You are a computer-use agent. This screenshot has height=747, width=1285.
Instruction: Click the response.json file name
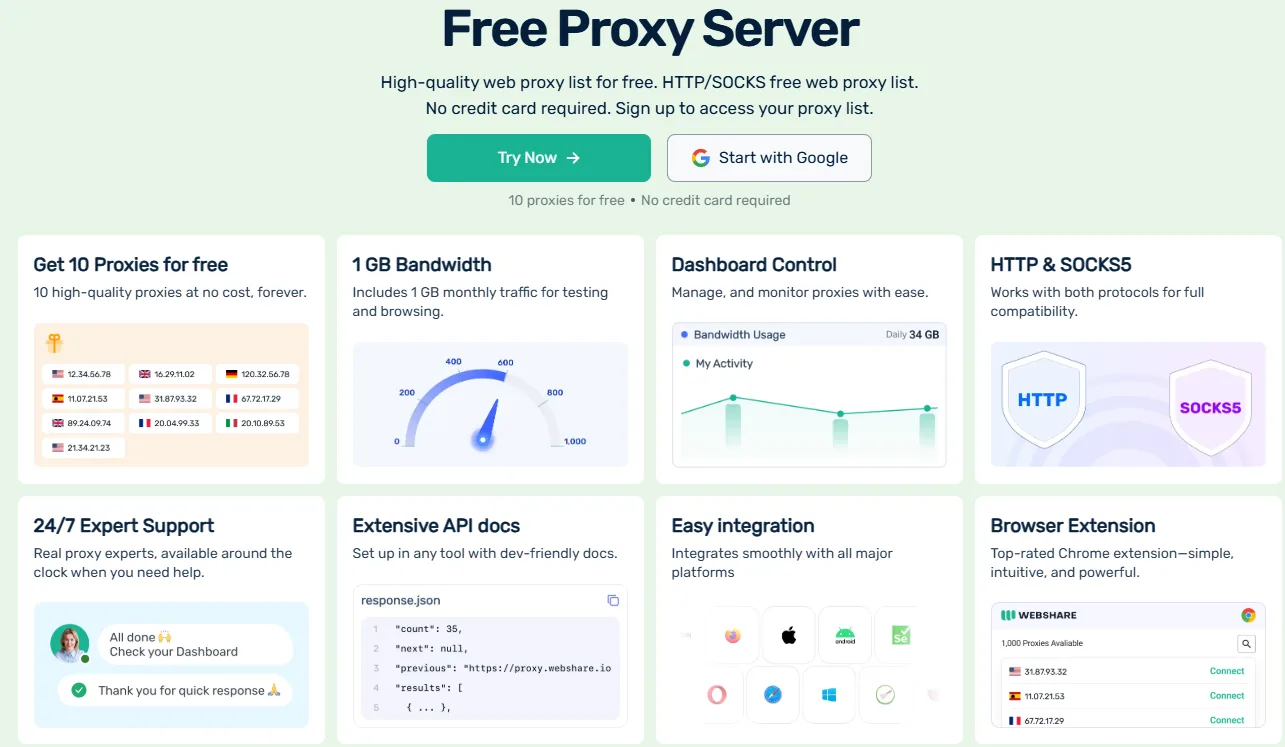(401, 600)
